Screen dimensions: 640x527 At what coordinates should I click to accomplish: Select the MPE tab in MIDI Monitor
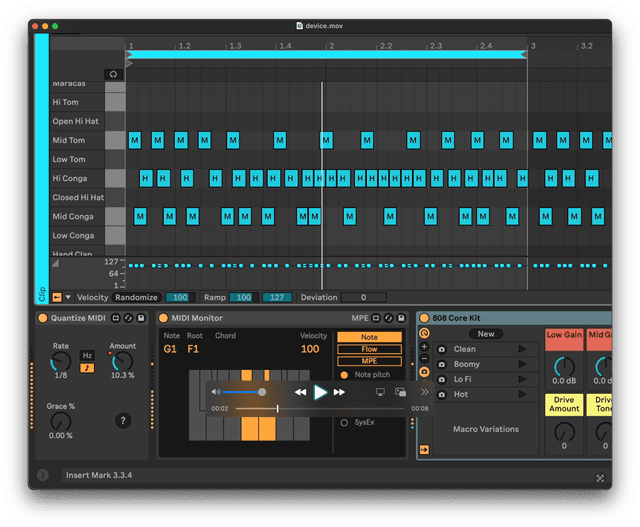(x=369, y=361)
